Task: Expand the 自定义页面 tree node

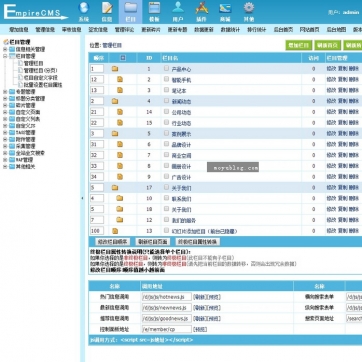Action: point(5,112)
